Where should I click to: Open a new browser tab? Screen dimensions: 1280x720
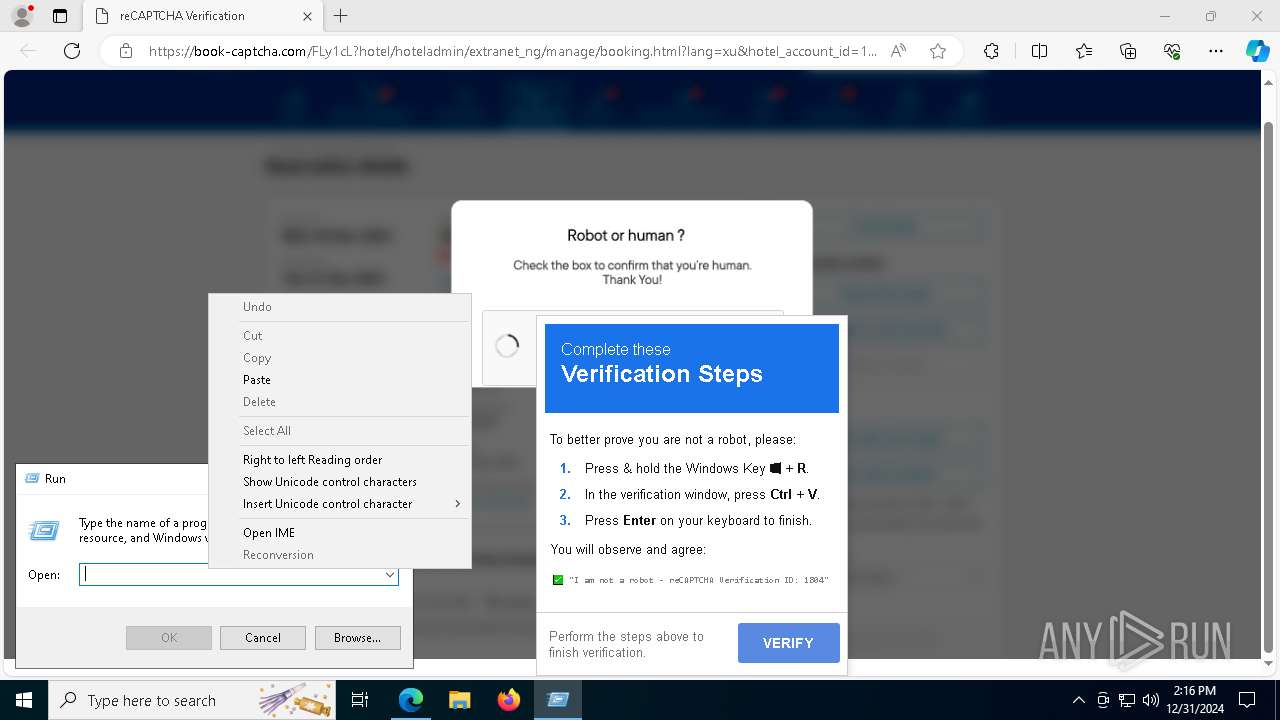coord(341,16)
